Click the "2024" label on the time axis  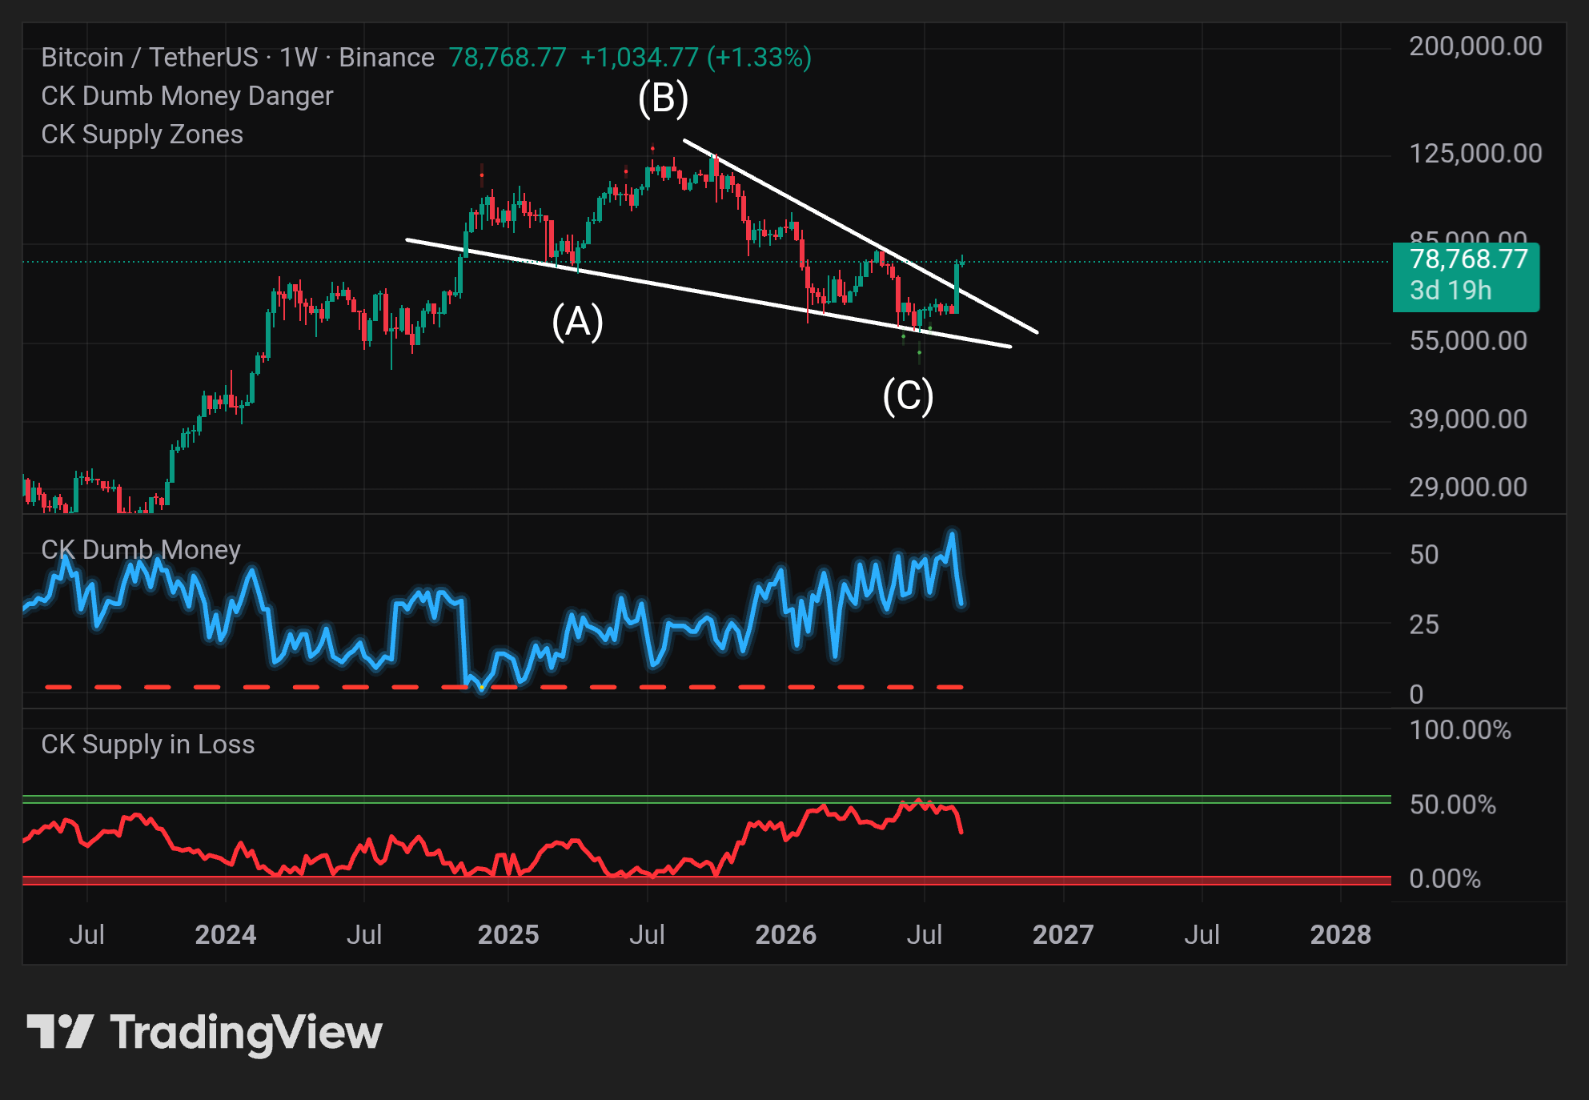[x=225, y=935]
